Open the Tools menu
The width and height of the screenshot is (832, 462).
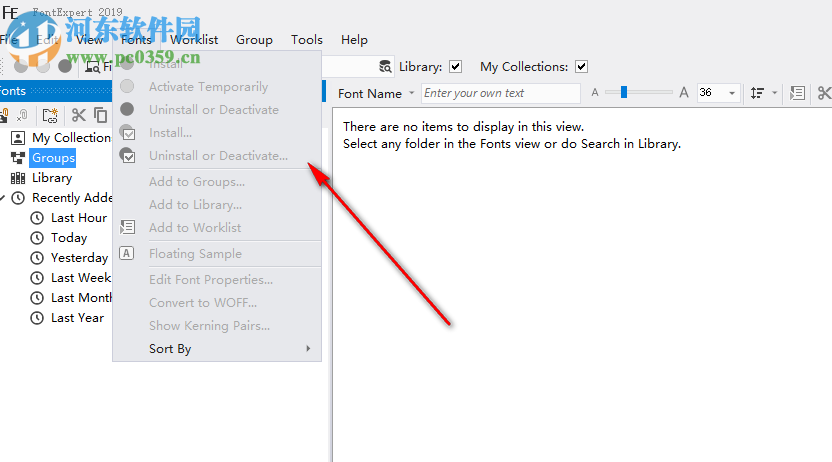307,40
